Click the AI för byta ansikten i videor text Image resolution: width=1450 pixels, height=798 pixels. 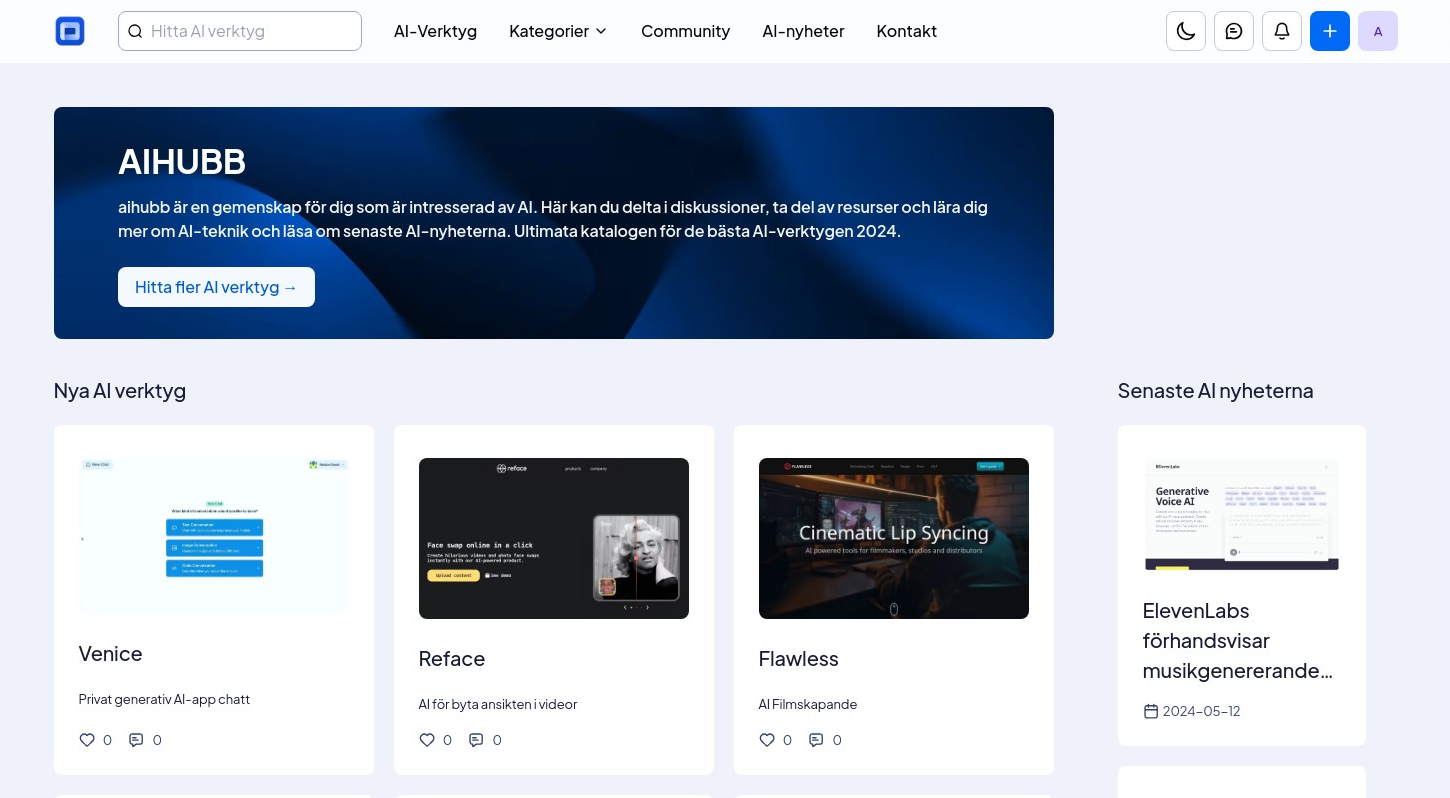coord(498,704)
